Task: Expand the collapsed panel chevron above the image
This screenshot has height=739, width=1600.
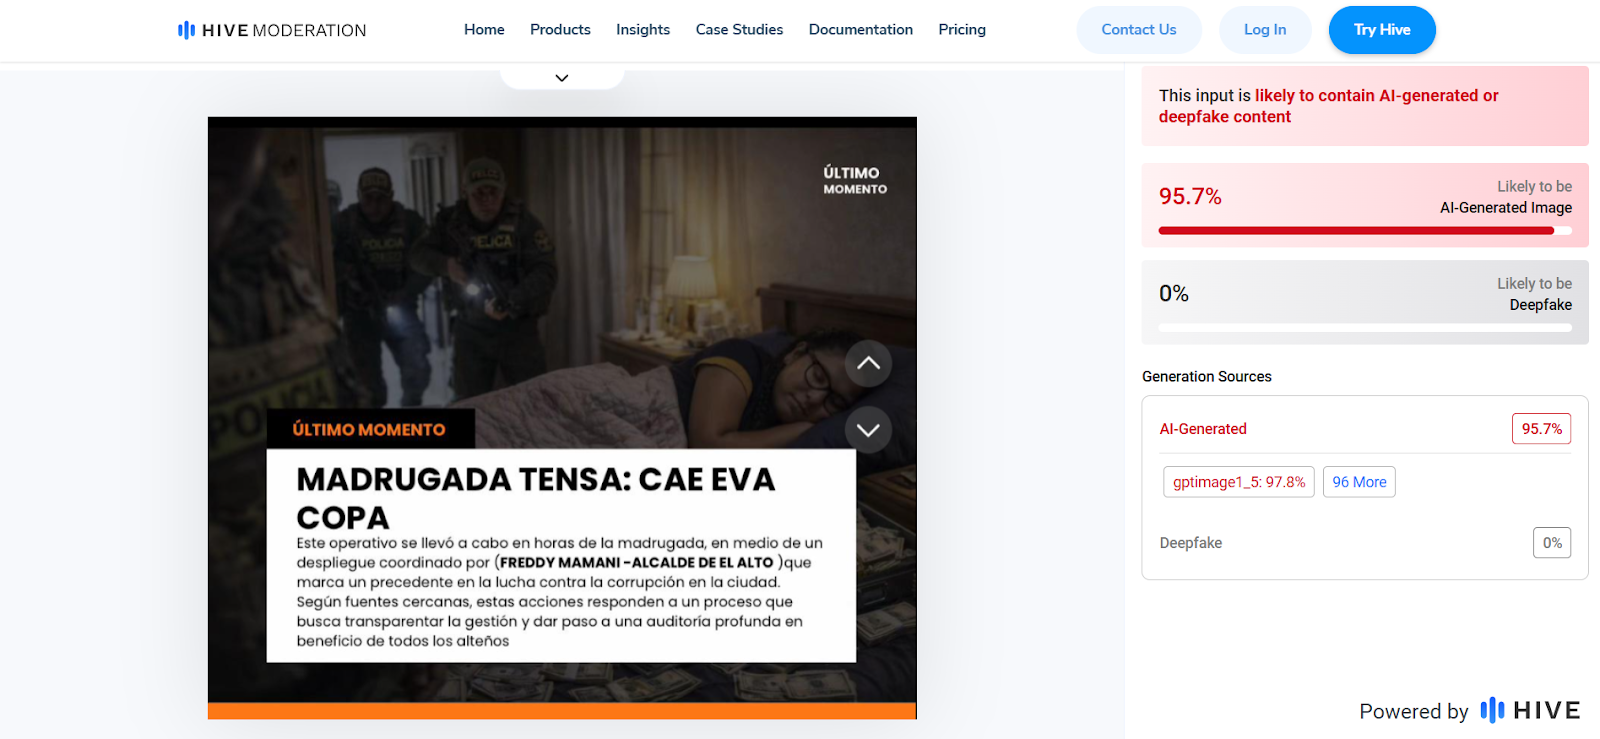Action: coord(562,78)
